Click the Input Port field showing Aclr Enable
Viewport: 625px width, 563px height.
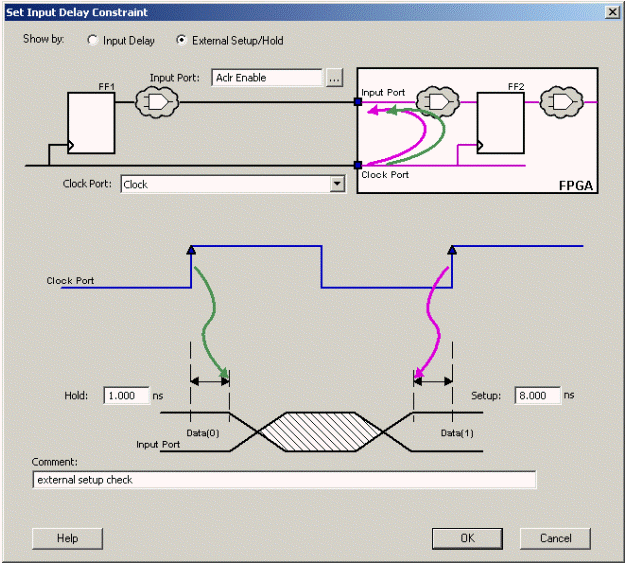[x=267, y=77]
